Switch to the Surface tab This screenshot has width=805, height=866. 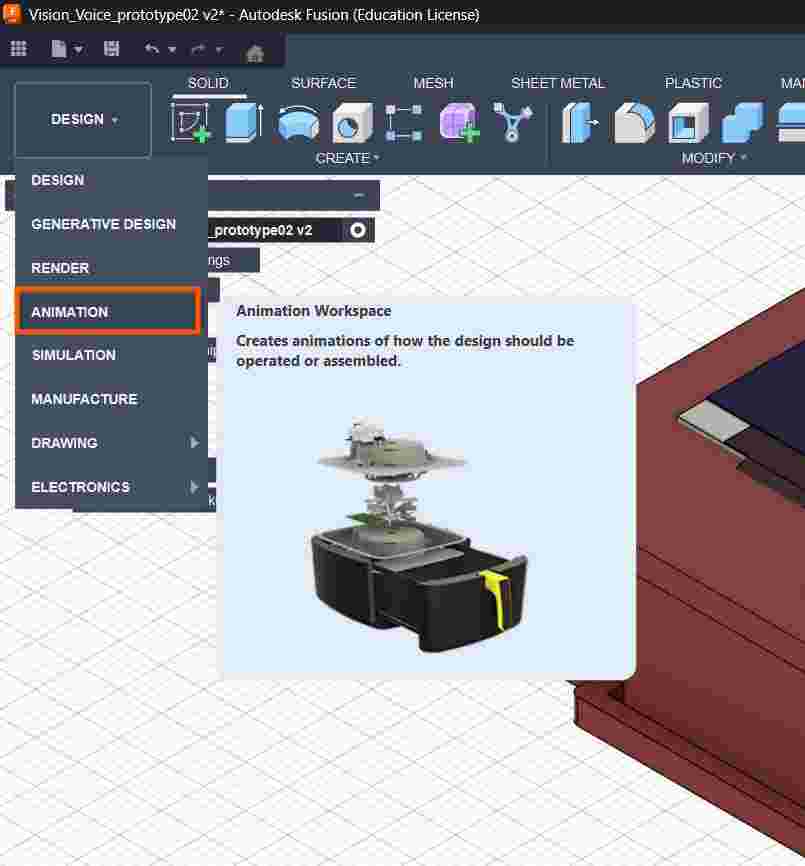[x=324, y=83]
